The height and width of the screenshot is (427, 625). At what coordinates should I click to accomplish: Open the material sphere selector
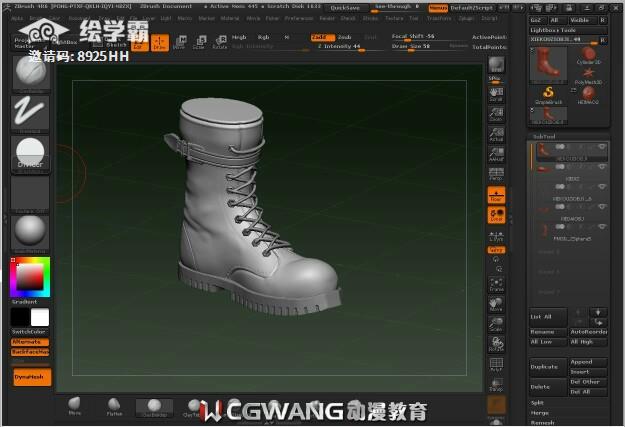point(30,234)
